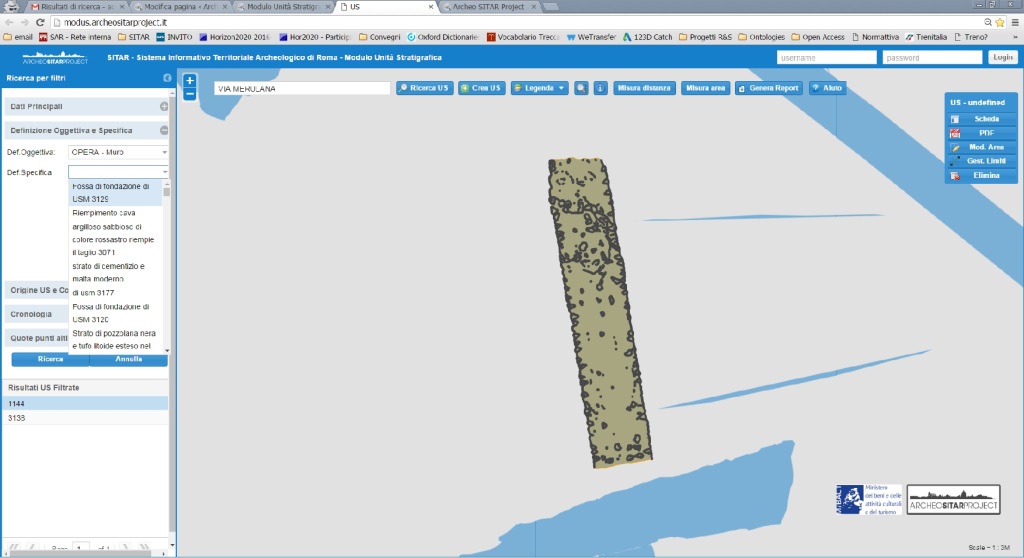Image resolution: width=1024 pixels, height=558 pixels.
Task: Switch to 'Modulo Unità Stratigrafica' tab
Action: click(x=284, y=7)
